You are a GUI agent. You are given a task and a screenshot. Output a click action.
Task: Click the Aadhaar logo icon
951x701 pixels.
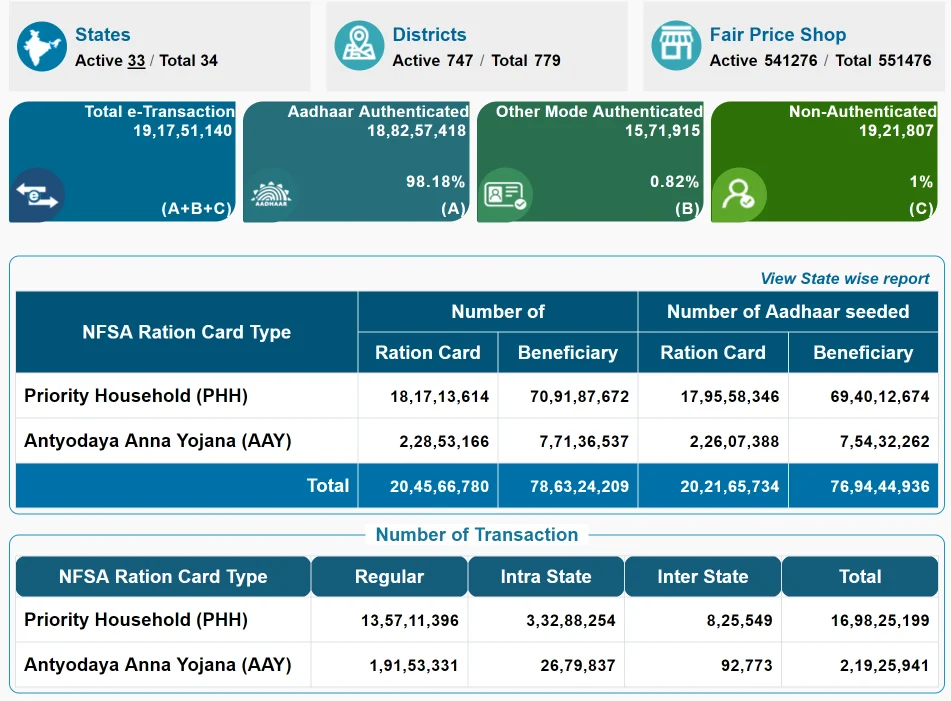[x=271, y=195]
